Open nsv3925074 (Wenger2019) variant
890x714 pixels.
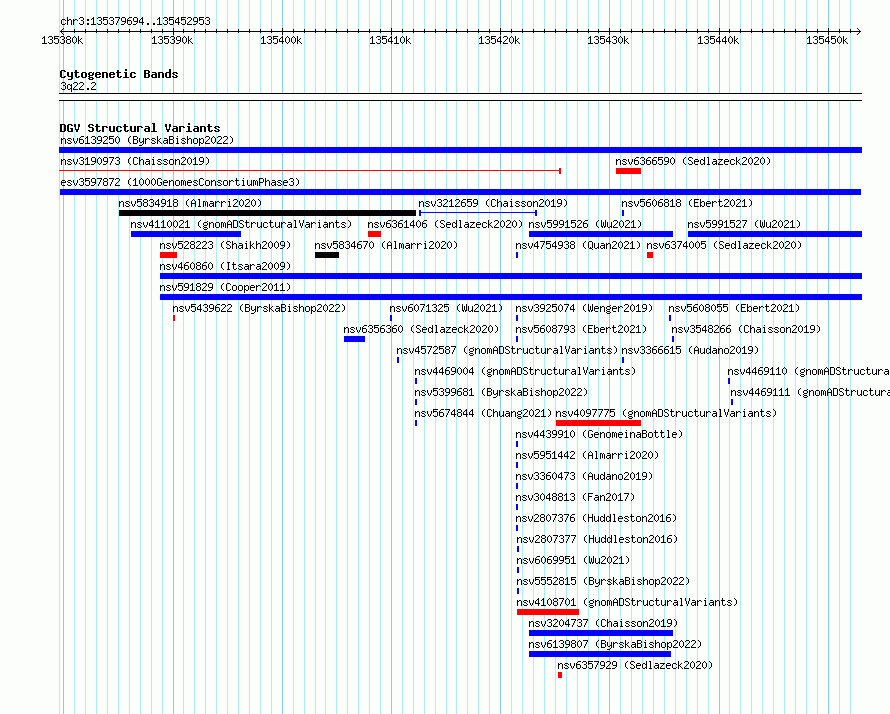(x=584, y=308)
